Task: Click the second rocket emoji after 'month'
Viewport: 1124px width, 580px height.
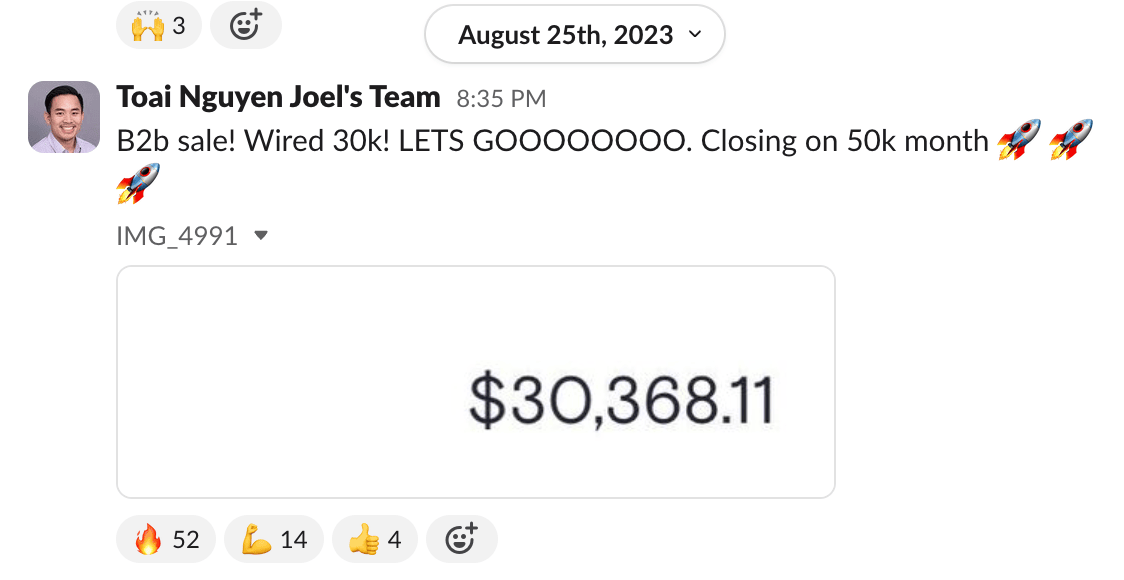Action: [x=1070, y=139]
